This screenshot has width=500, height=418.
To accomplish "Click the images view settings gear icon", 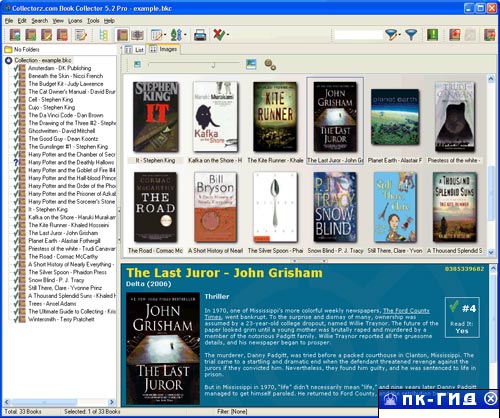I will [270, 64].
